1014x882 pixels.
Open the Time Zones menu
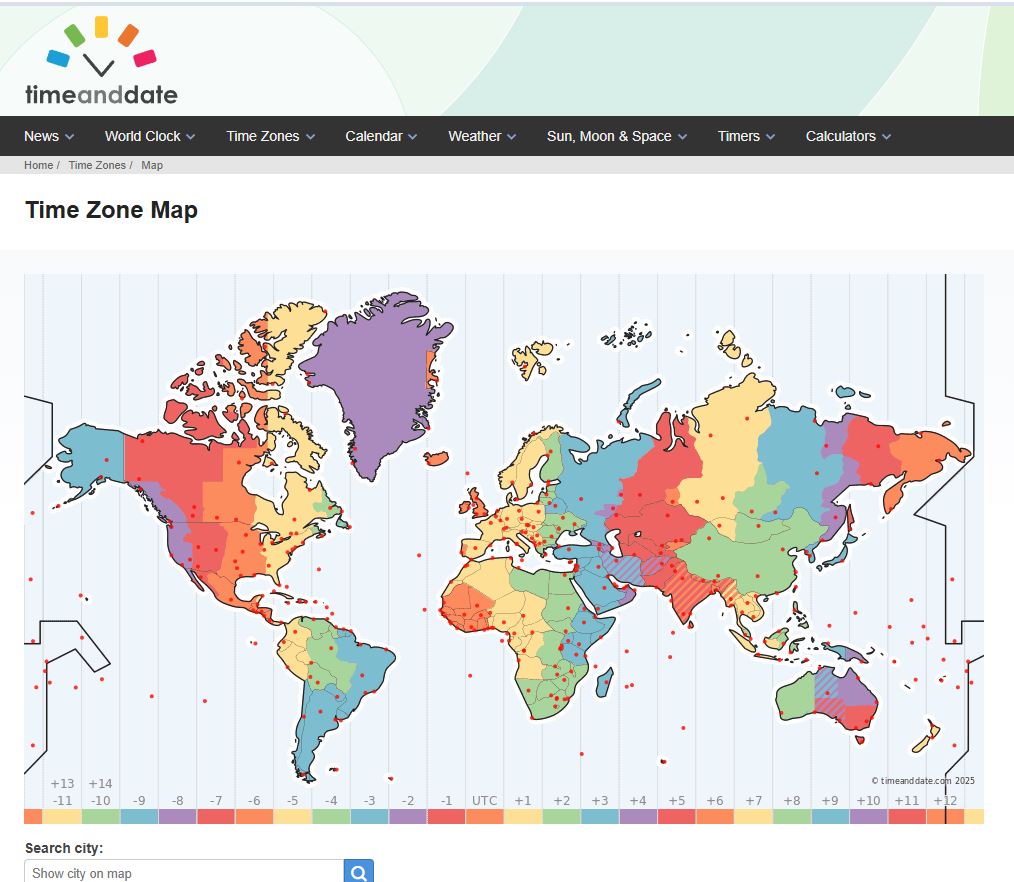(270, 136)
